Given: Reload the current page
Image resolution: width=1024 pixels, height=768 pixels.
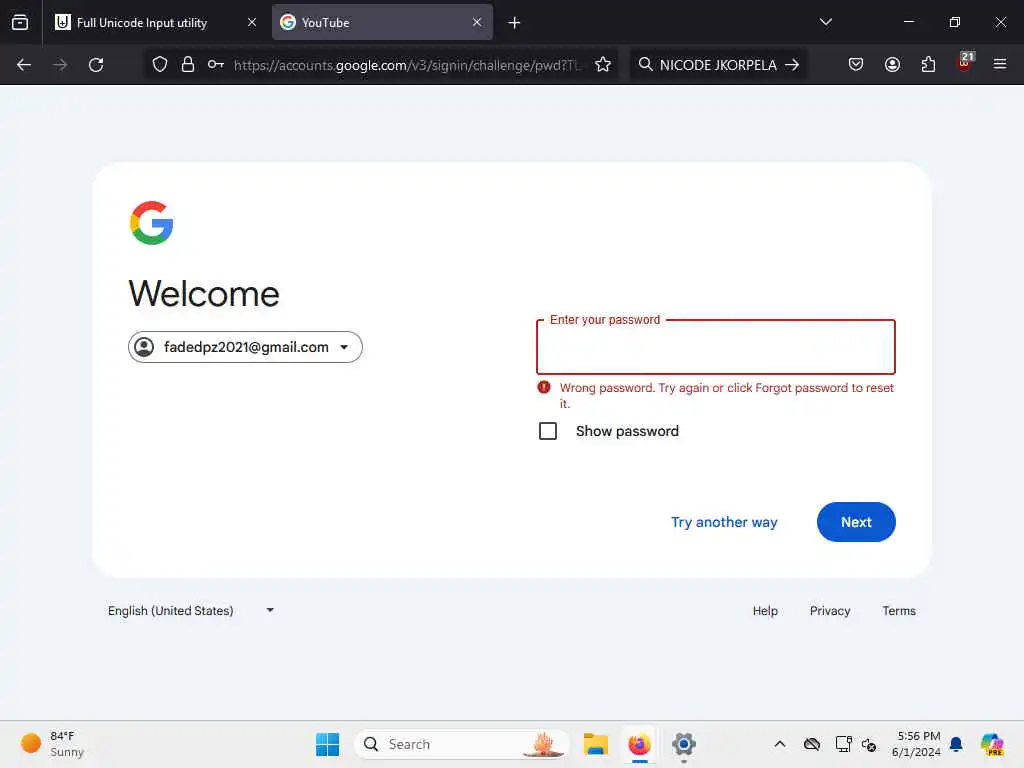Looking at the screenshot, I should (96, 65).
